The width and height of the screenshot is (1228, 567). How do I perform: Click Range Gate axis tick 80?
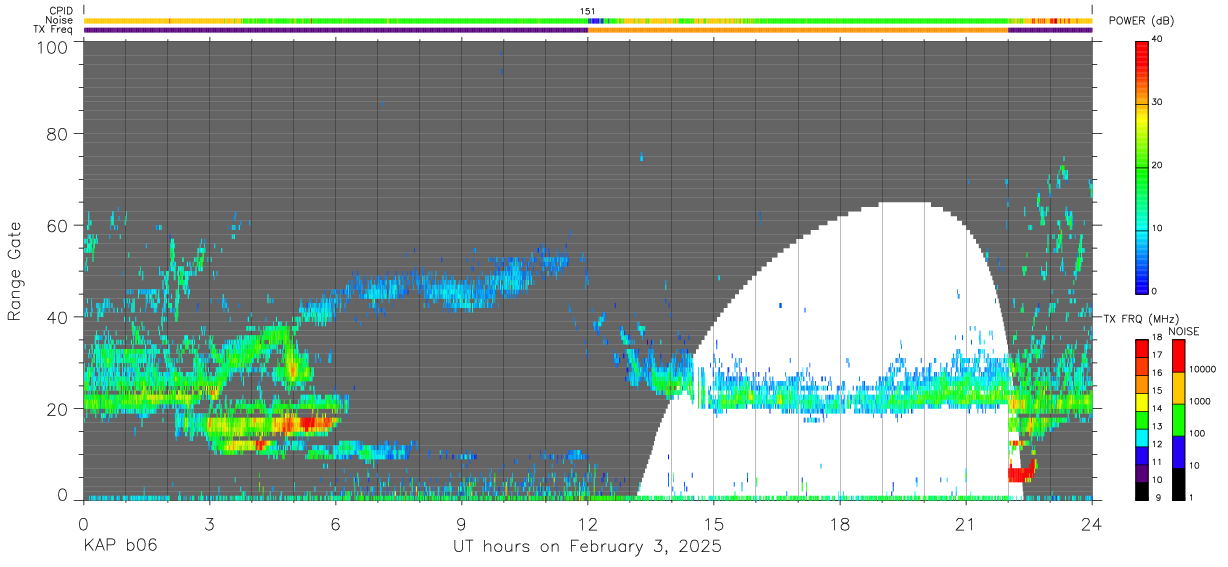56,133
